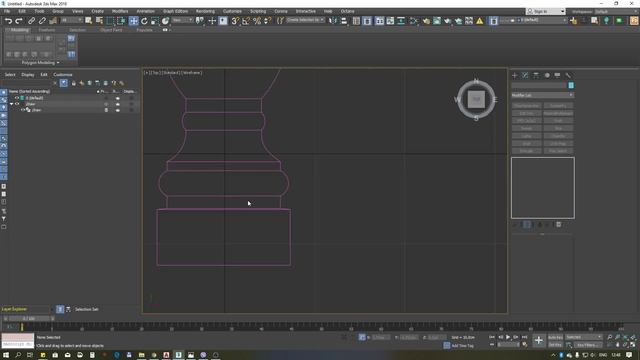Open the Display tab in Command Panel

pos(557,76)
